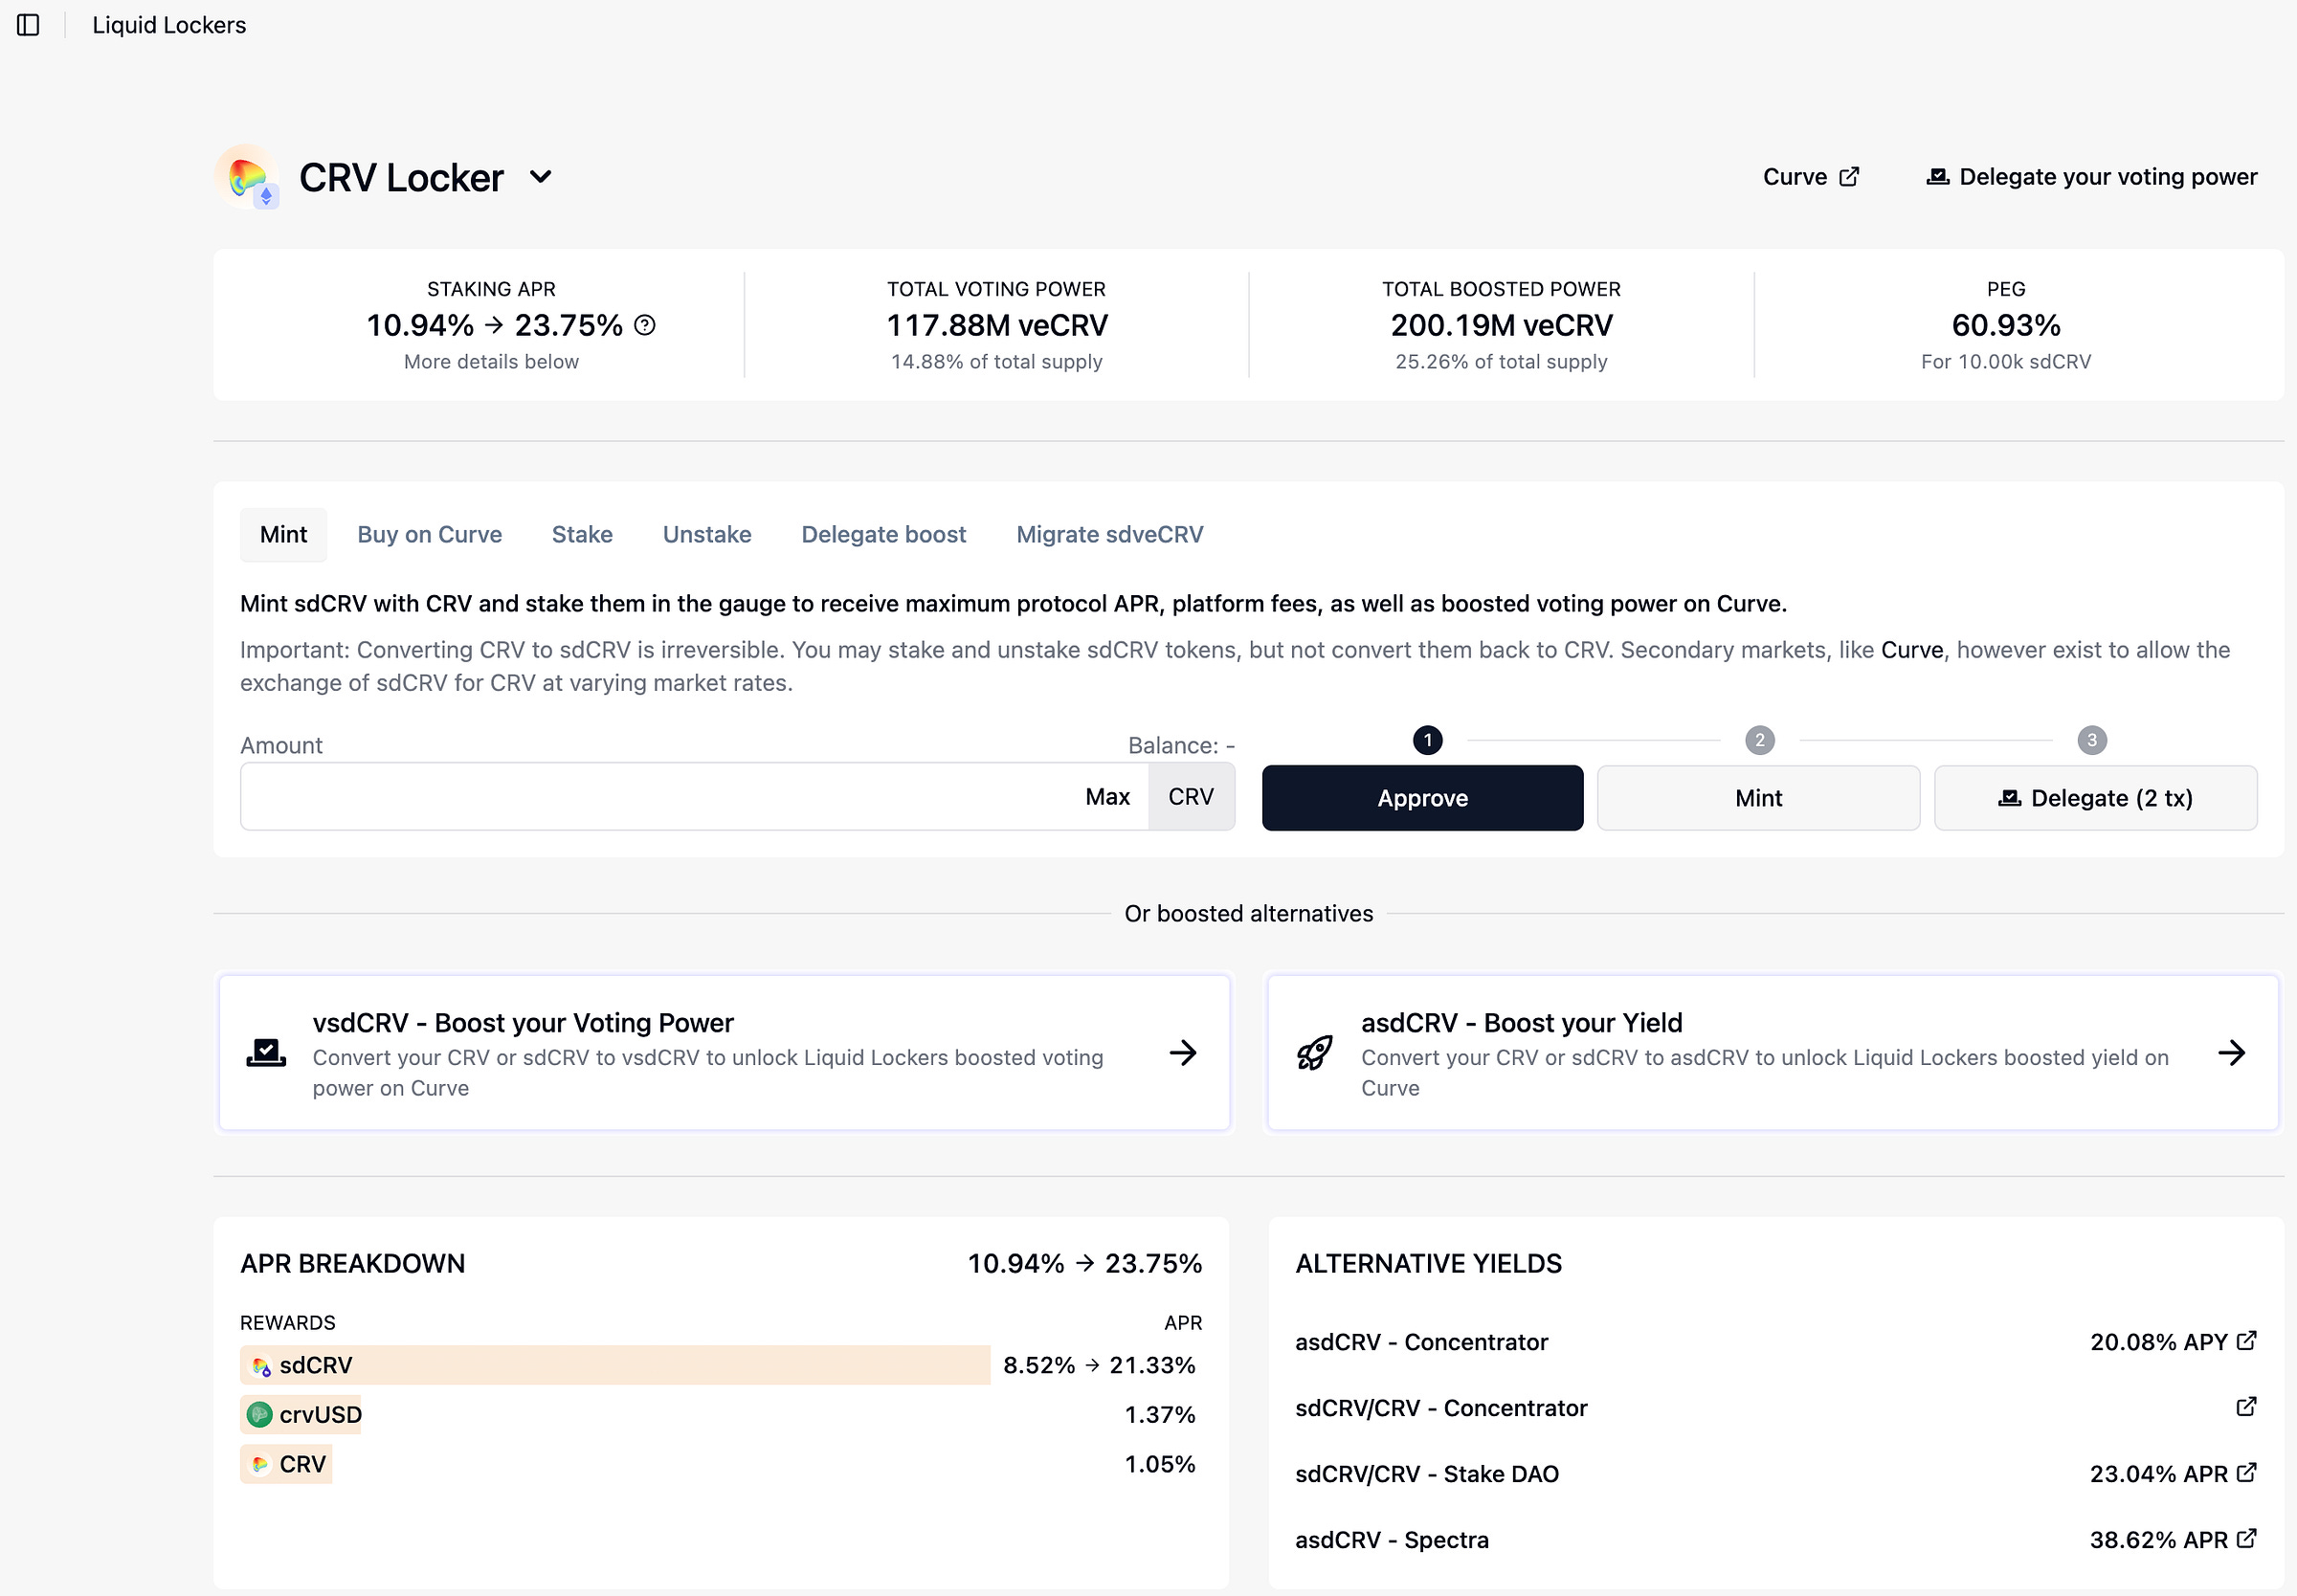Switch to the Buy on Curve tab
Screen dimensions: 2297x1596
429,535
